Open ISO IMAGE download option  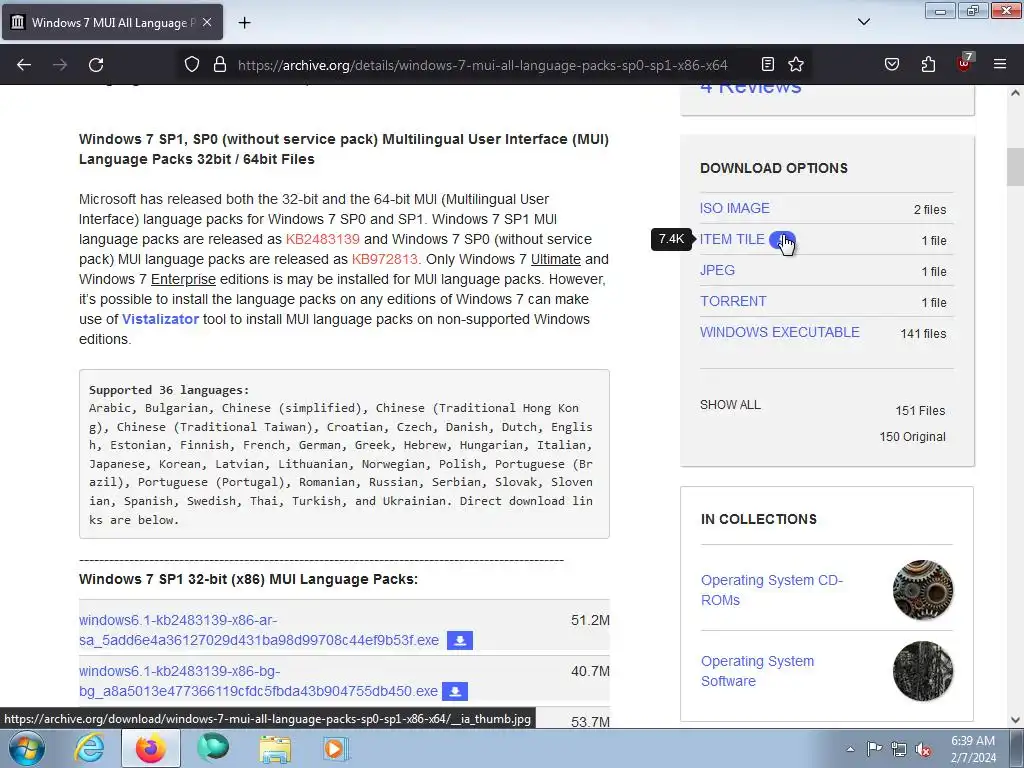[735, 208]
